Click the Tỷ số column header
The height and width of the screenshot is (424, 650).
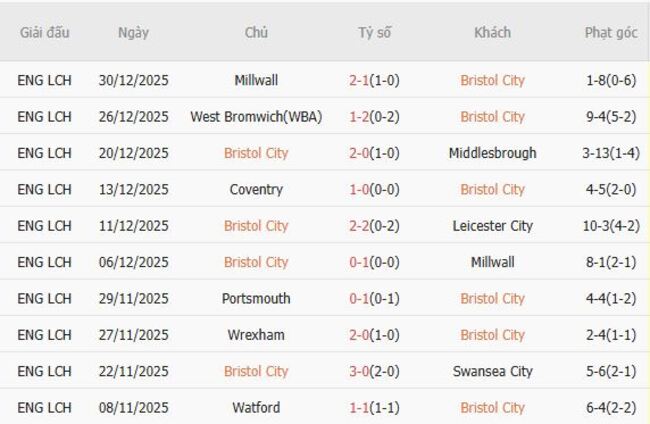[375, 32]
